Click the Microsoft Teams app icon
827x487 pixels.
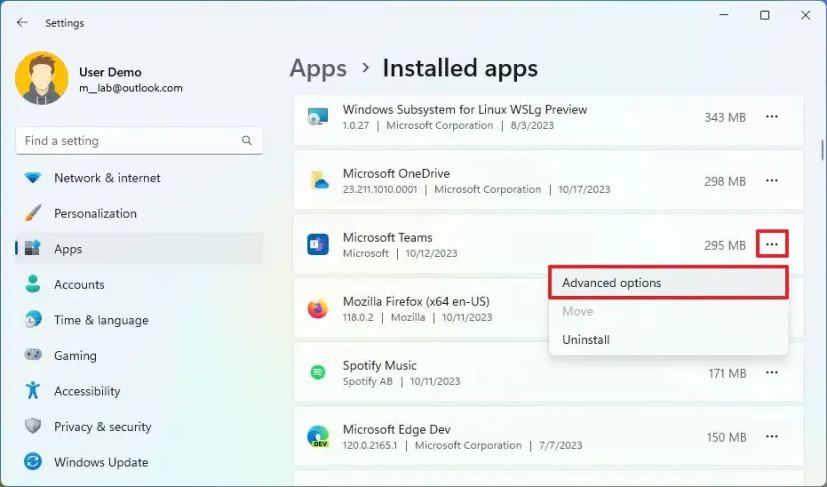click(x=318, y=244)
